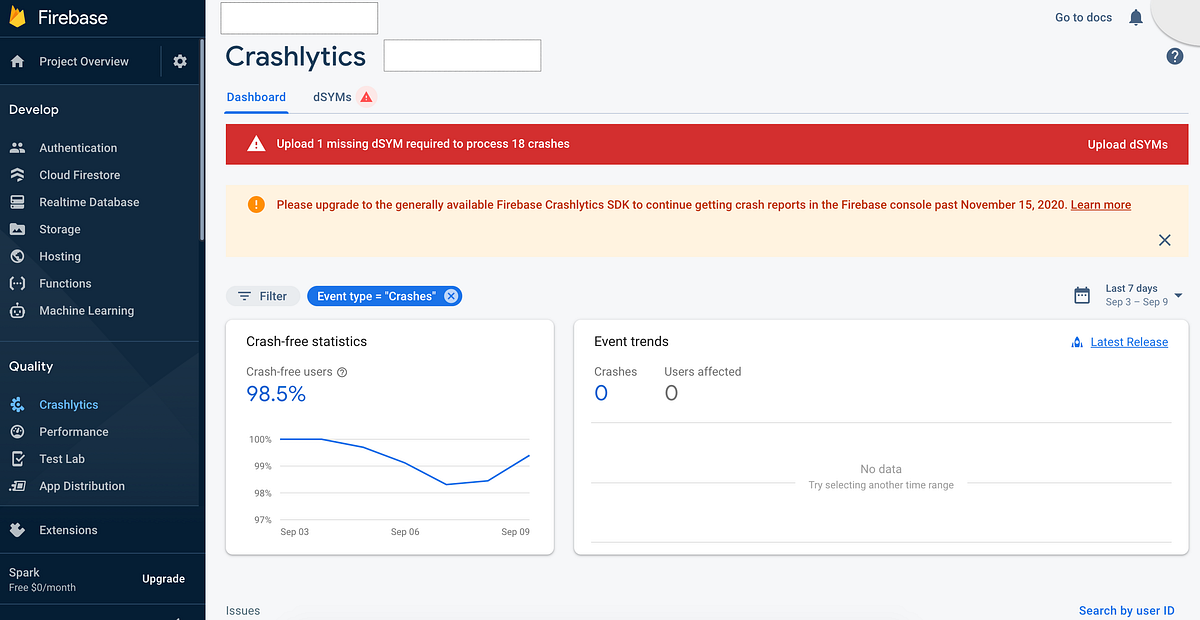The height and width of the screenshot is (620, 1200).
Task: Click the sidebar vertical scrollbar
Action: coord(202,140)
